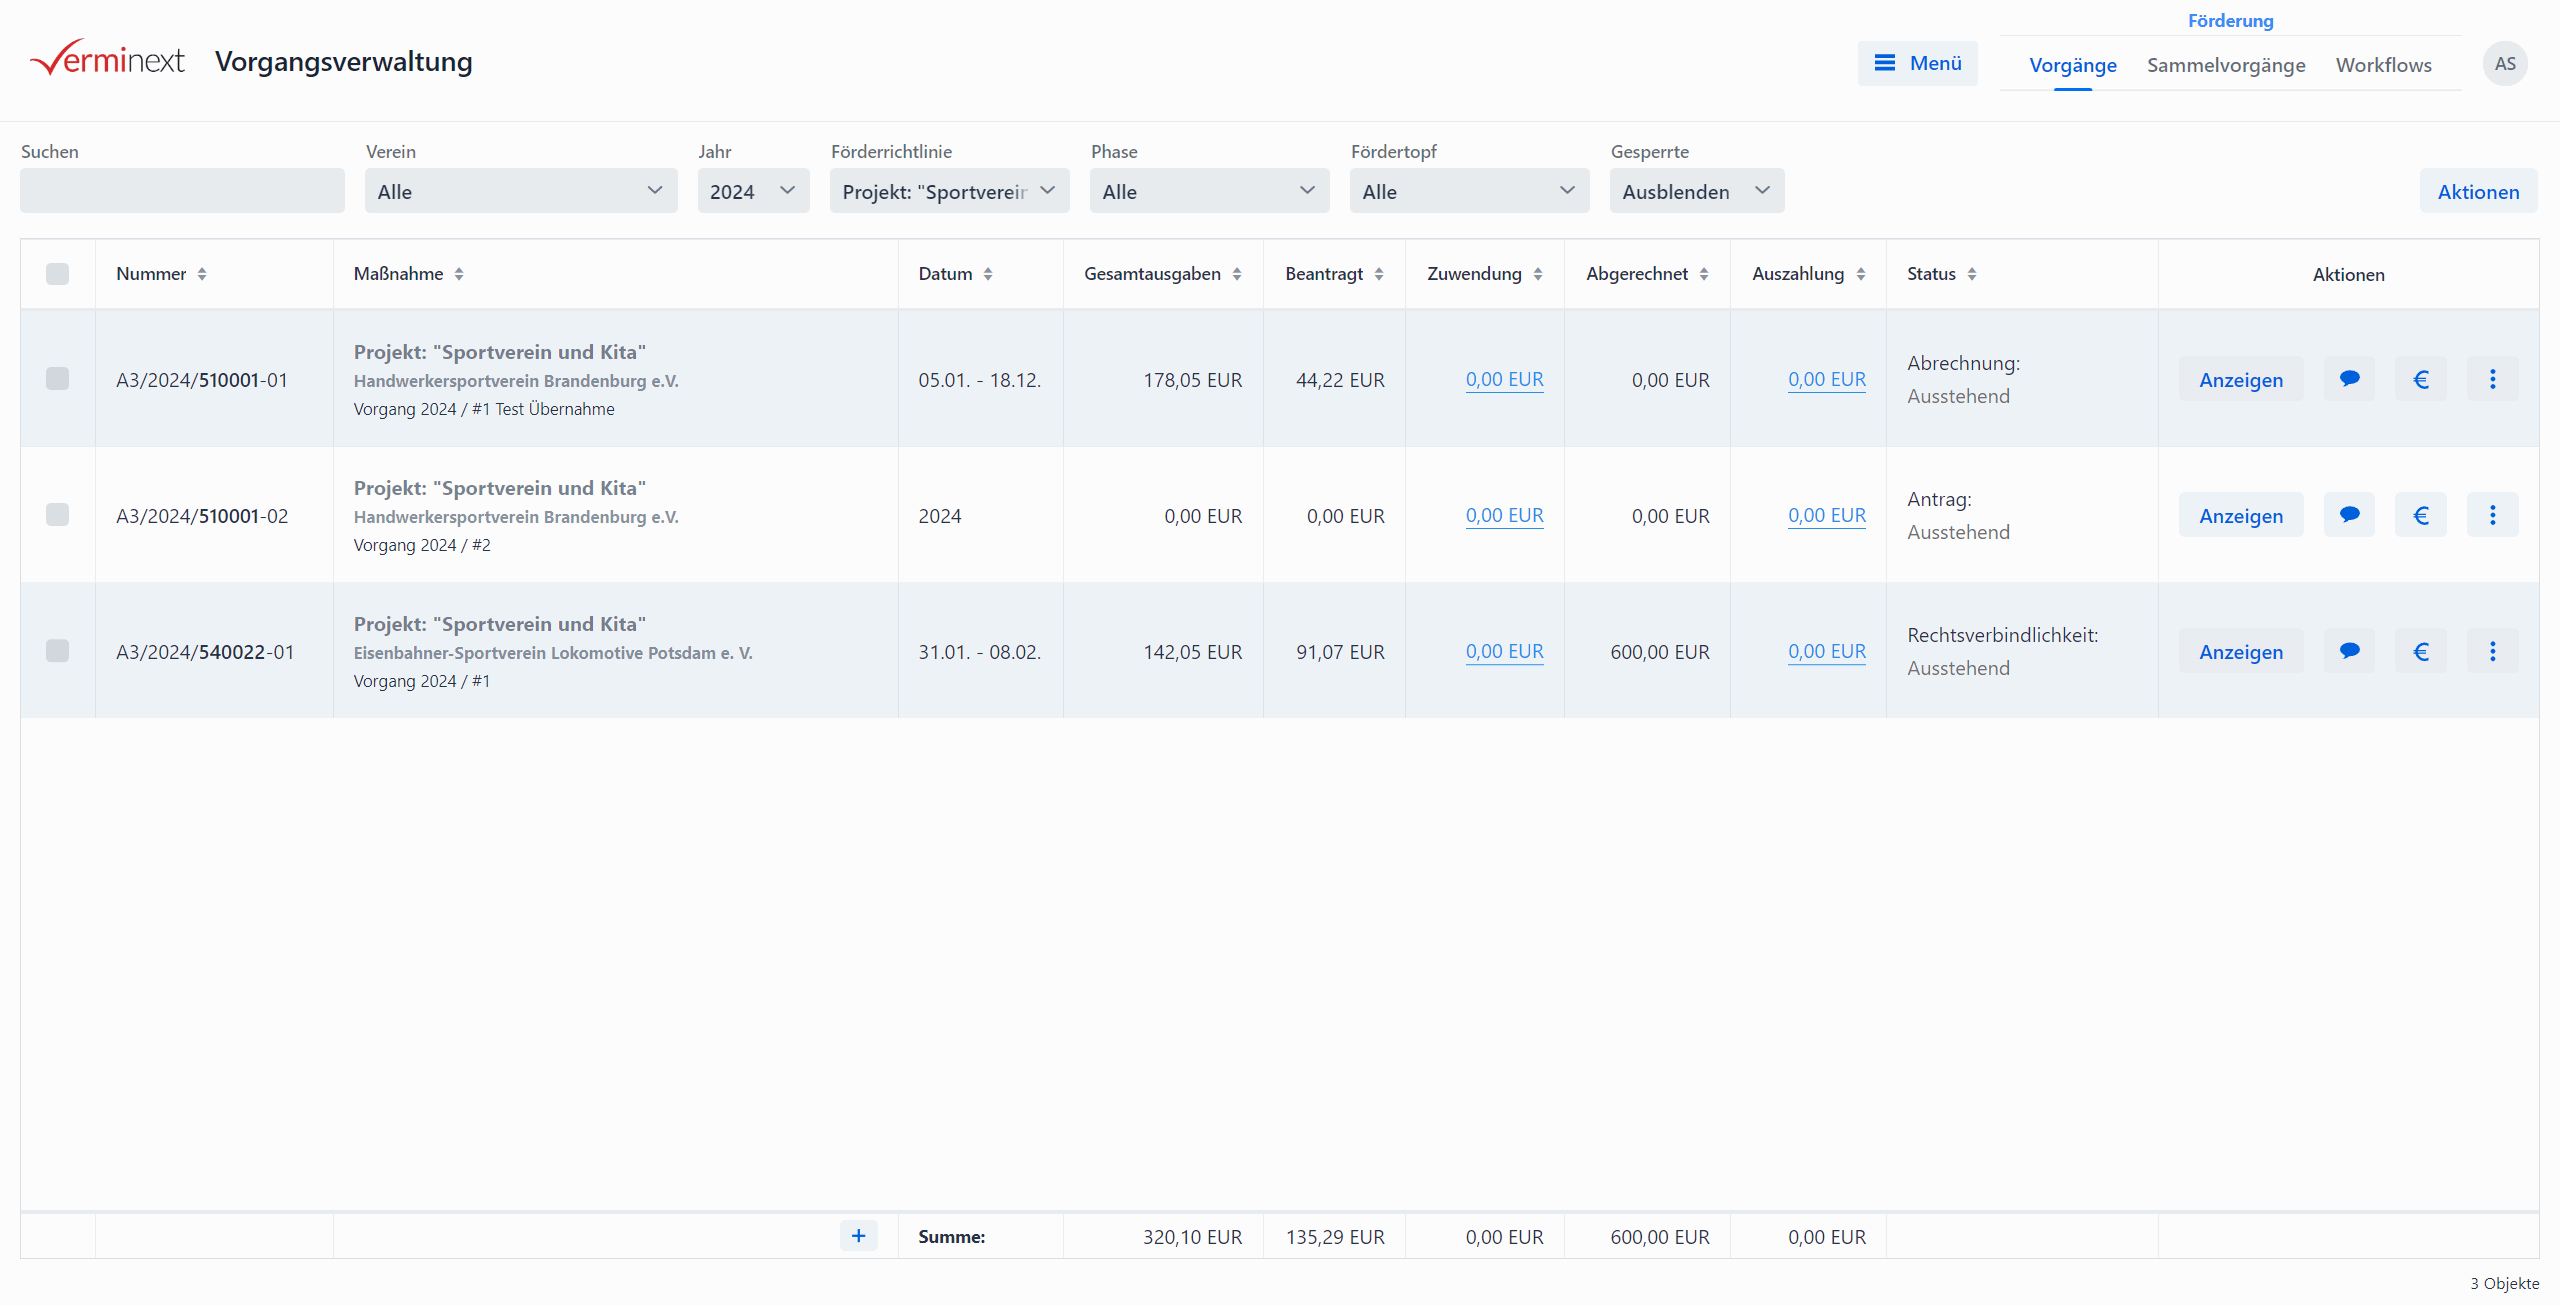Click Anzeigen for A3/2024/510001-02

(x=2241, y=516)
